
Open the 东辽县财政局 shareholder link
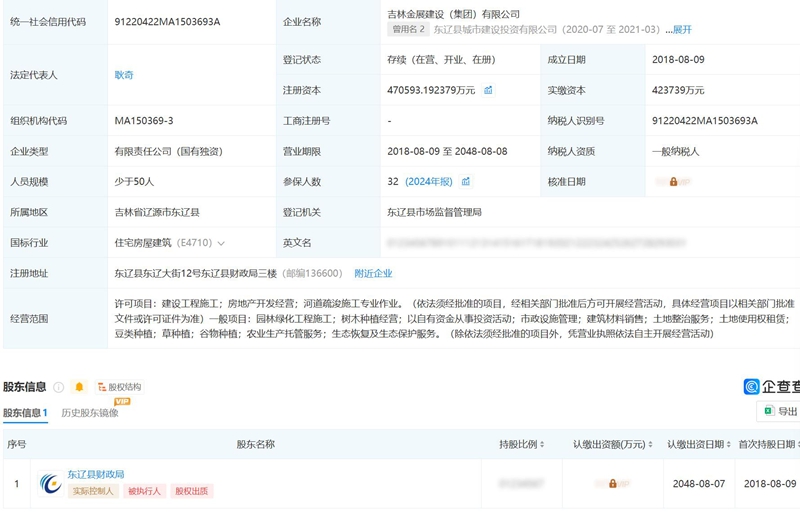(x=96, y=474)
